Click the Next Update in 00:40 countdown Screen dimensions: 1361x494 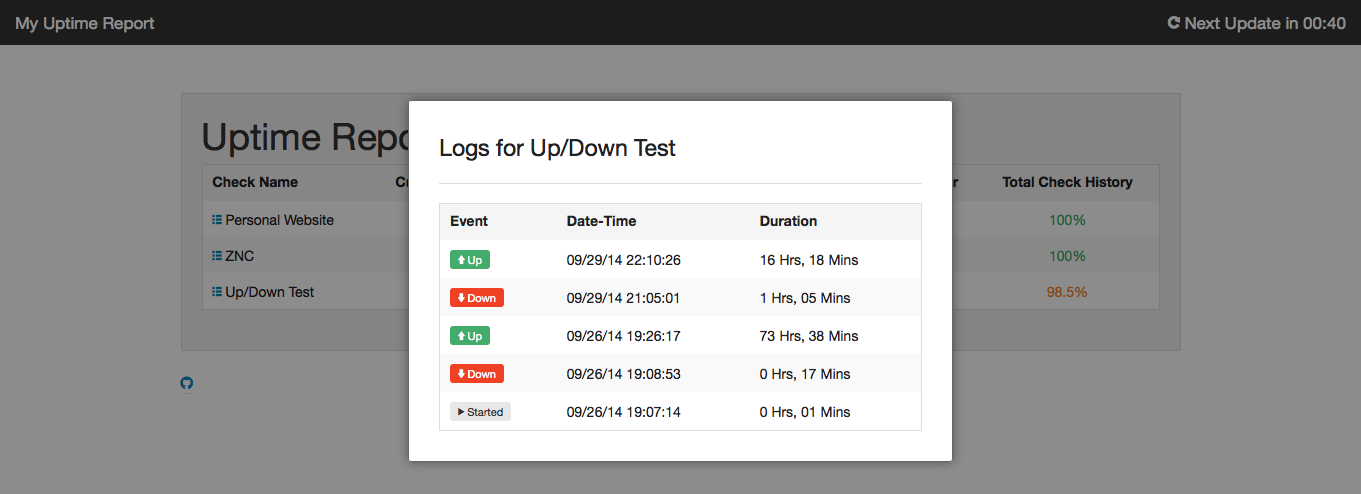(x=1265, y=23)
